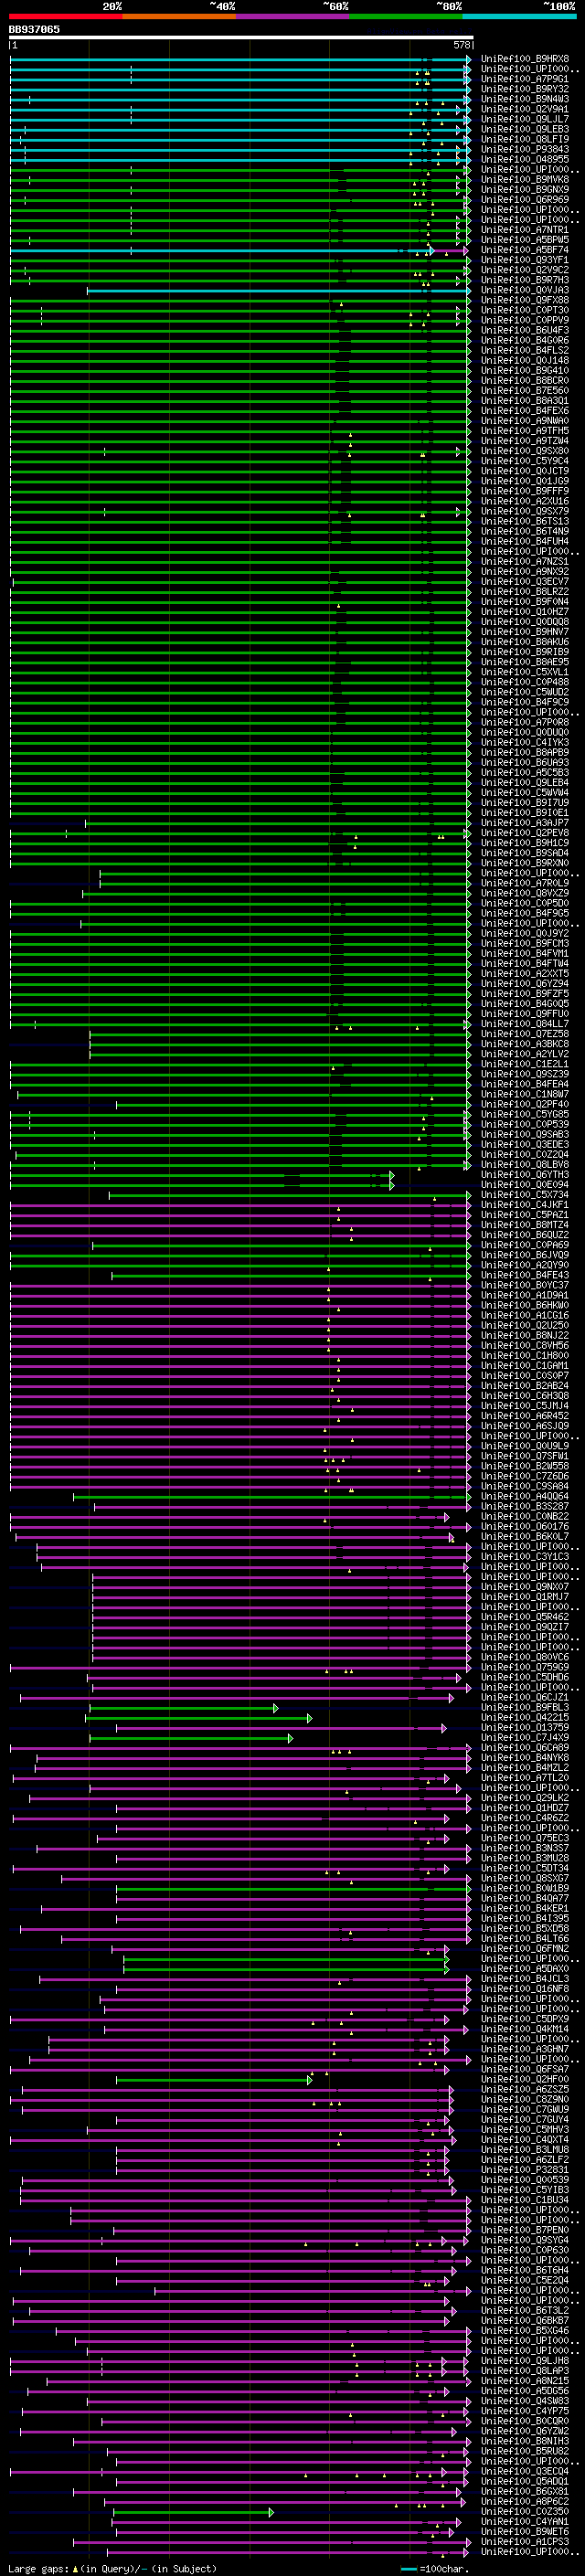Click the short green alignment bar of Q0E094

click(202, 1185)
